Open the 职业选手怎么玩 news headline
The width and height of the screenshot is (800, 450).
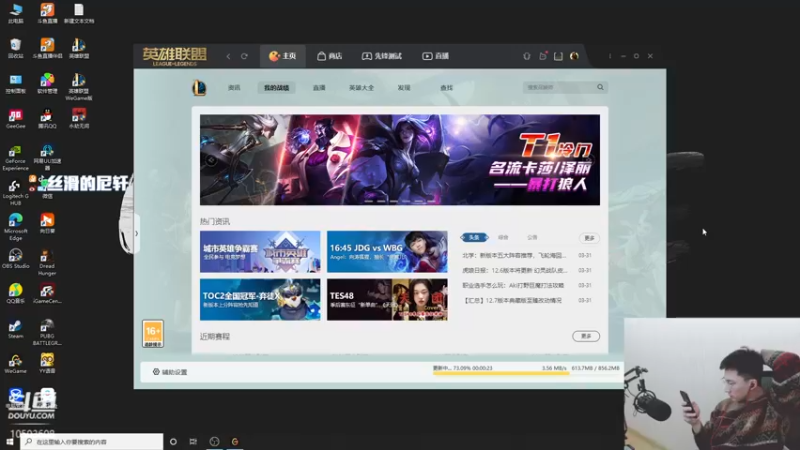513,285
